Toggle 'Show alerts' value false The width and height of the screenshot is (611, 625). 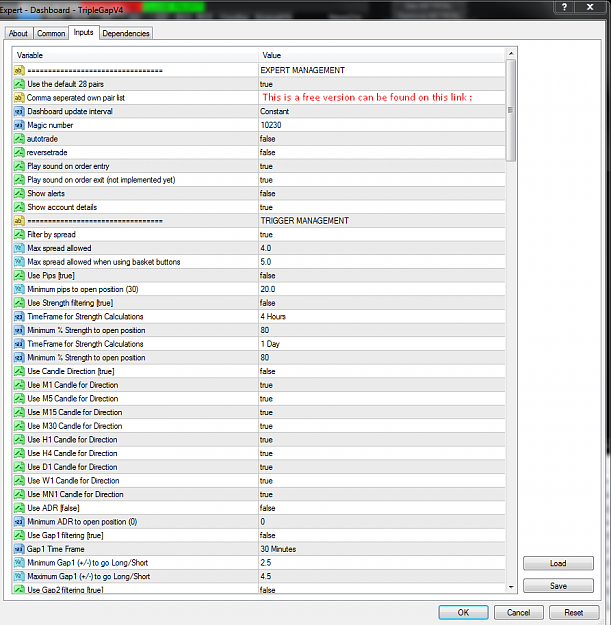tap(382, 193)
